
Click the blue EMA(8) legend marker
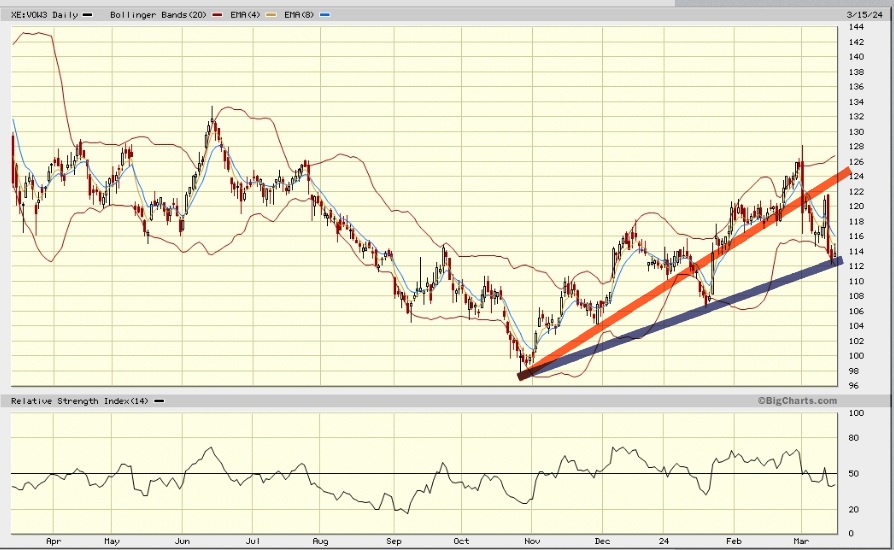[x=325, y=15]
